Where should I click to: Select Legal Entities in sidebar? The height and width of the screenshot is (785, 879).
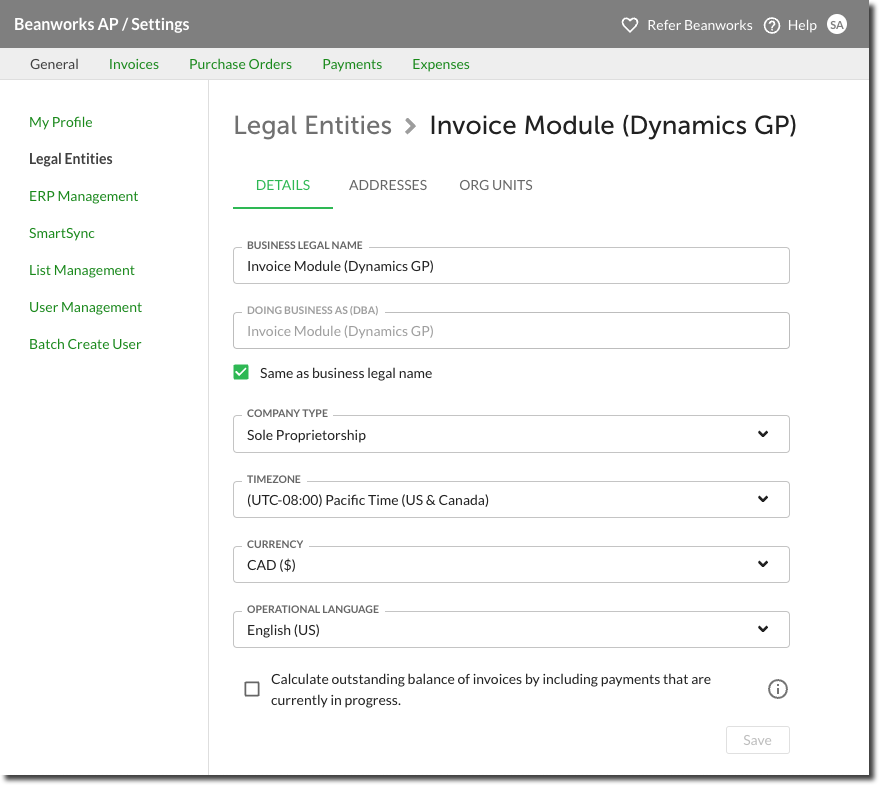[x=71, y=159]
